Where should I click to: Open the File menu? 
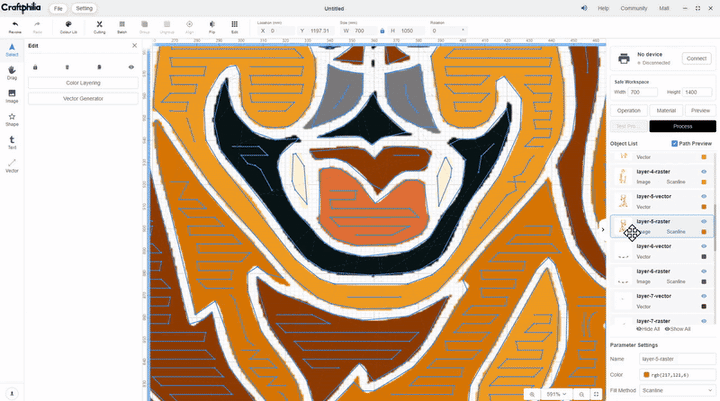pyautogui.click(x=58, y=8)
